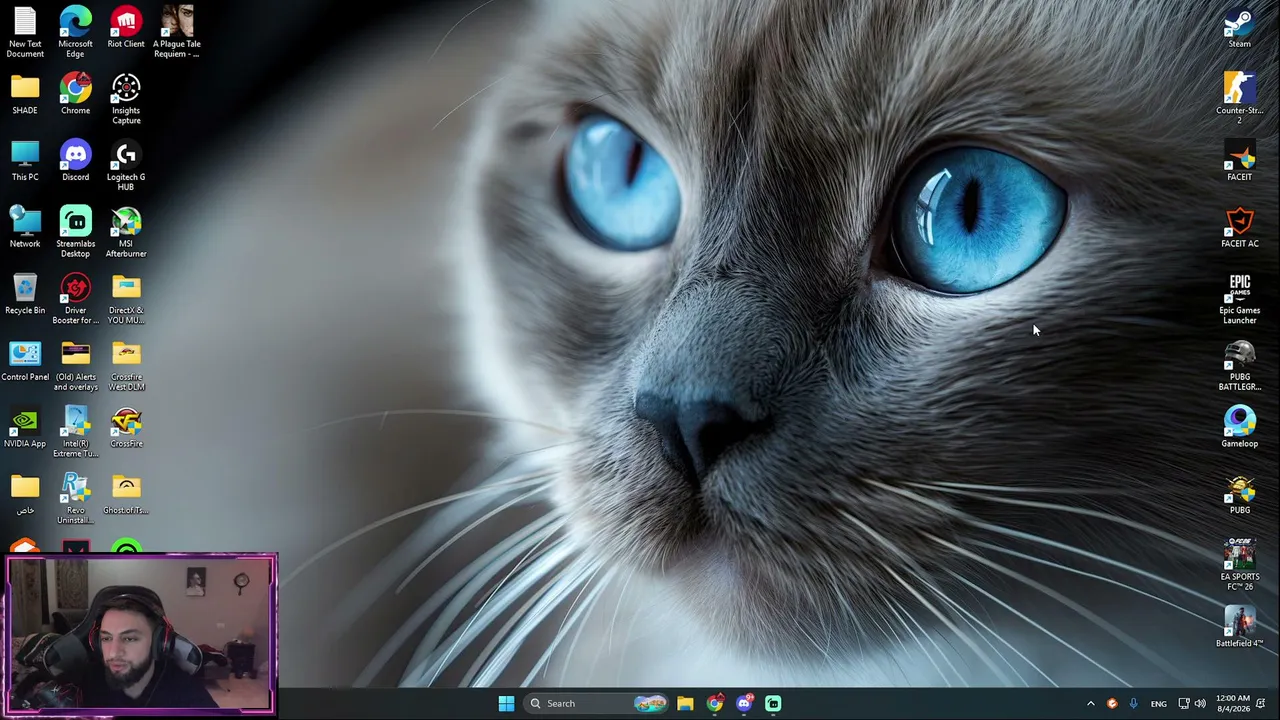Open File Explorer from taskbar
Viewport: 1280px width, 720px height.
(x=685, y=703)
